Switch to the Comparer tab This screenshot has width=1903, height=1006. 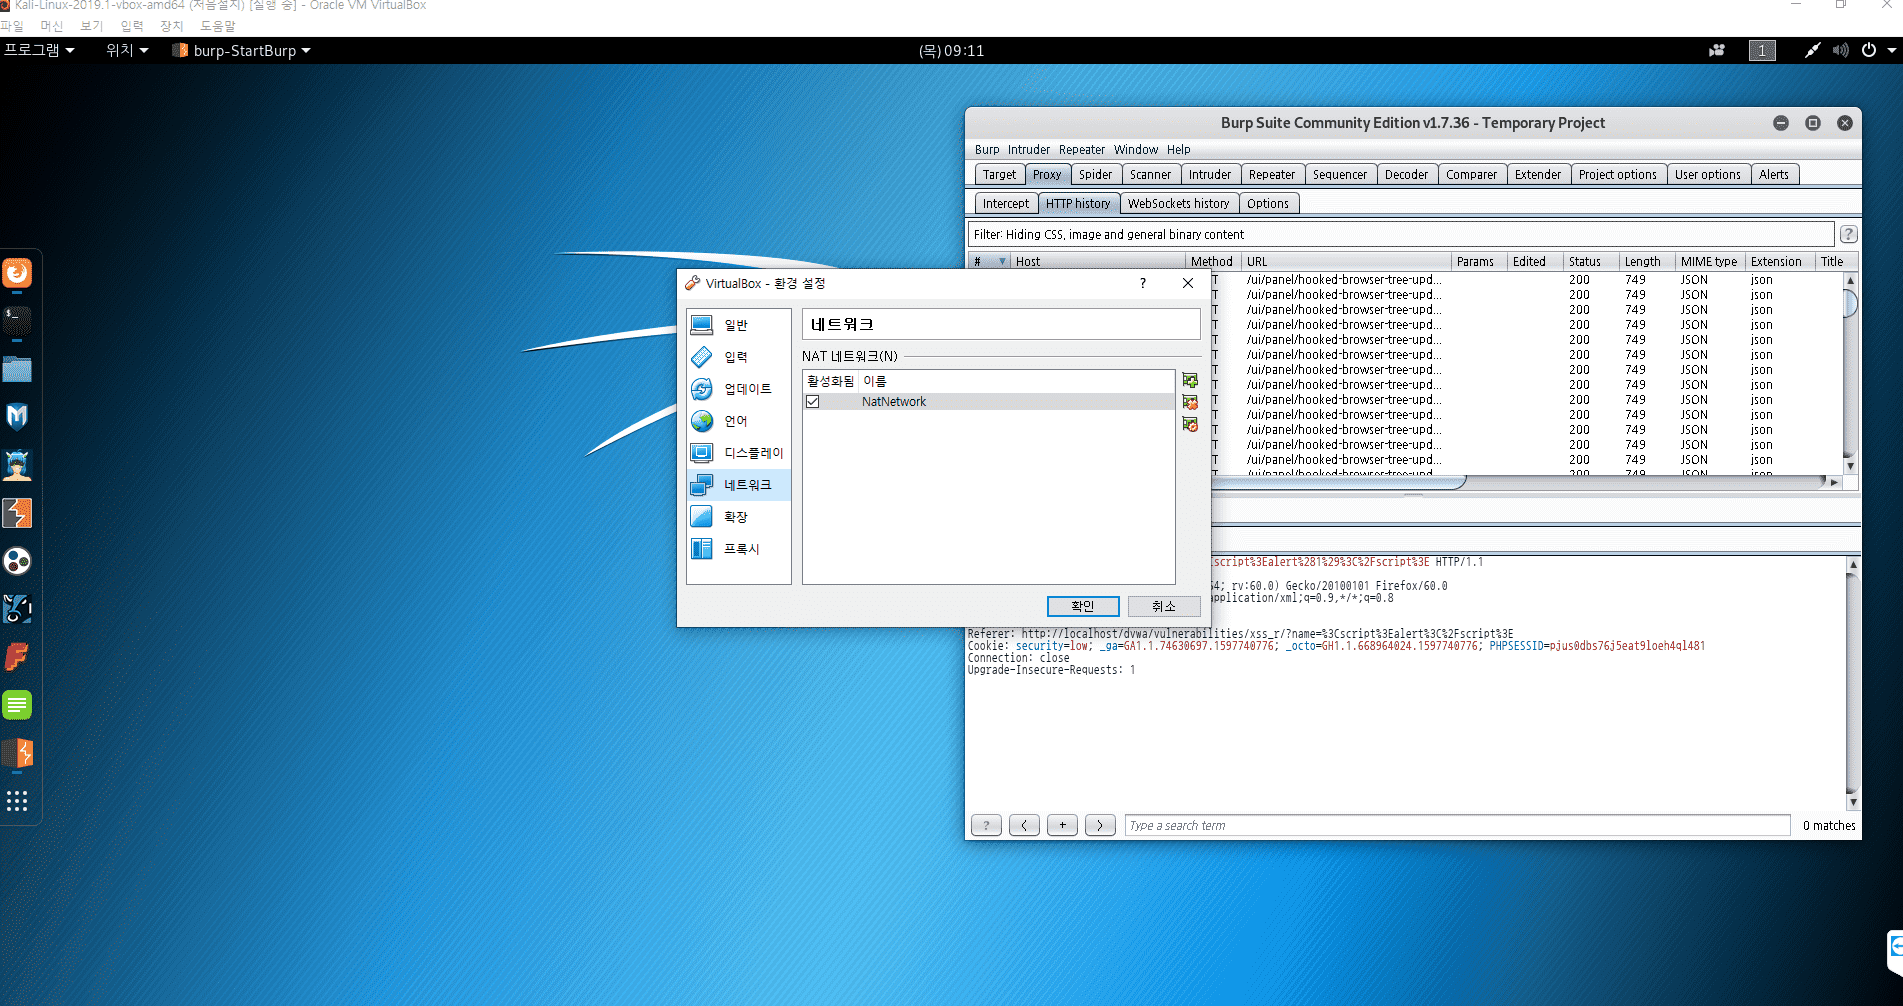pyautogui.click(x=1471, y=175)
